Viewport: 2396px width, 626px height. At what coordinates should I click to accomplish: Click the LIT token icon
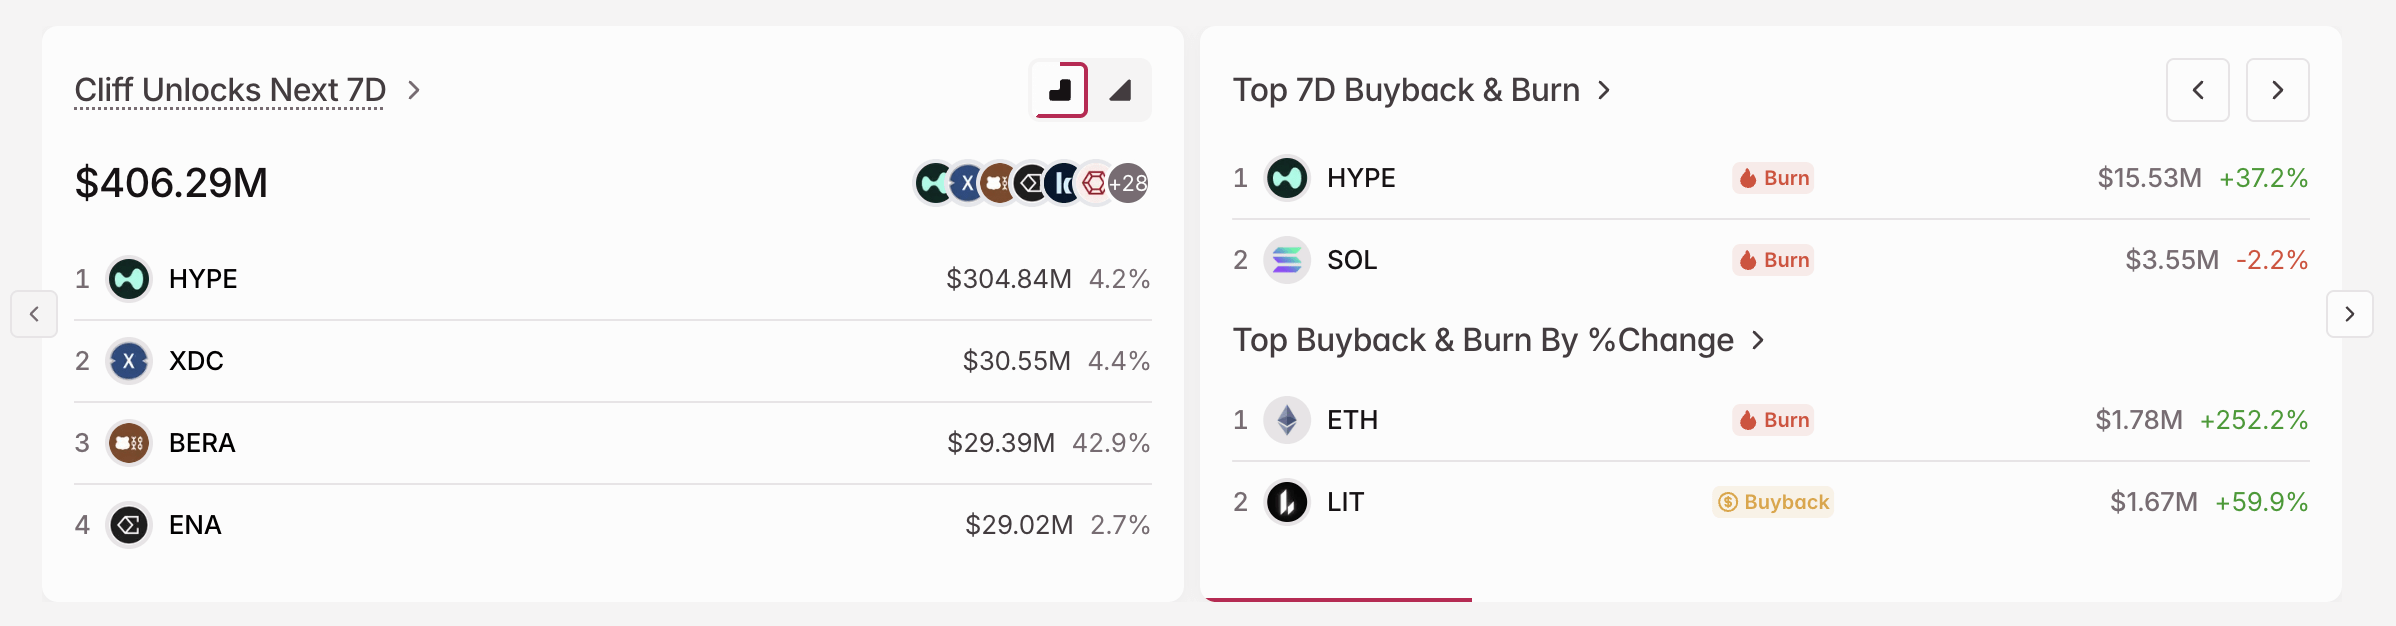click(x=1288, y=502)
